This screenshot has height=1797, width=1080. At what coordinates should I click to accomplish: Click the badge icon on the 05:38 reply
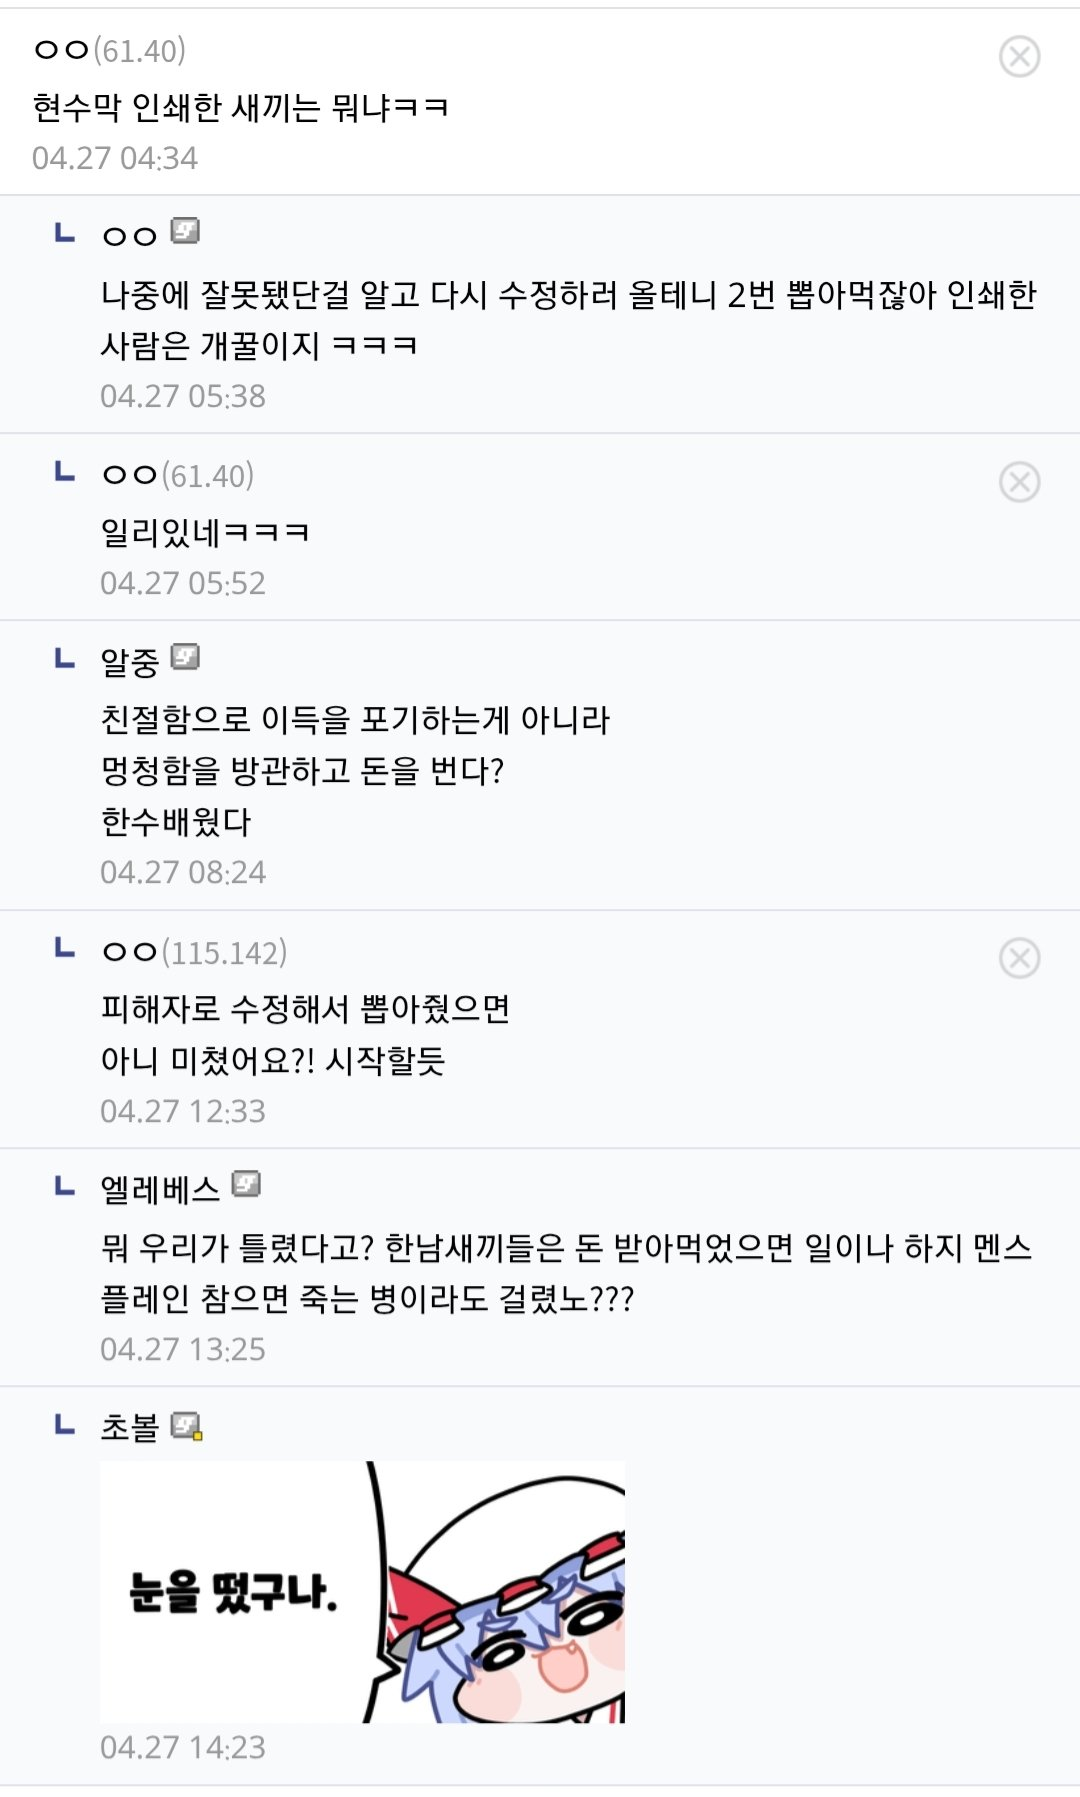tap(185, 232)
